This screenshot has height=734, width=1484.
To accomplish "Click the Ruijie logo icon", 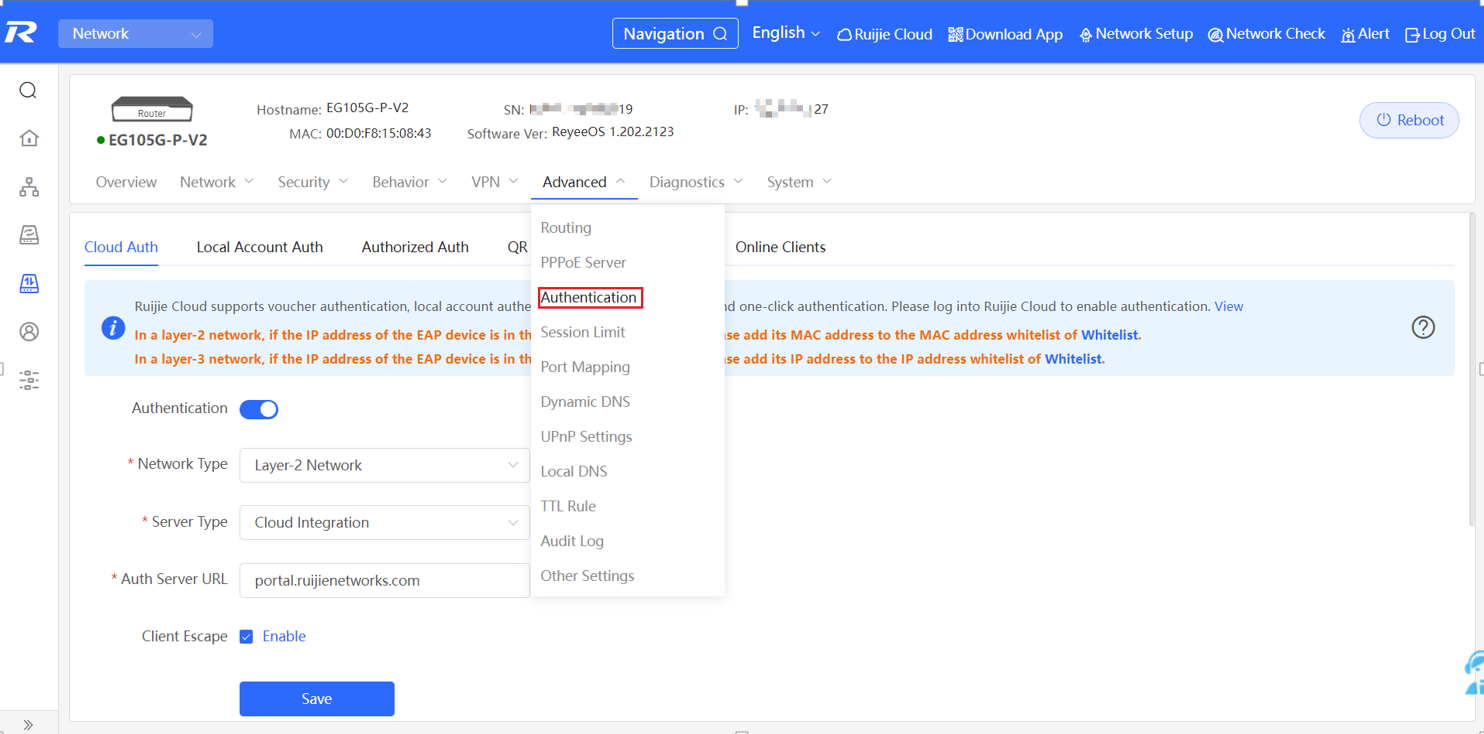I will pos(21,33).
